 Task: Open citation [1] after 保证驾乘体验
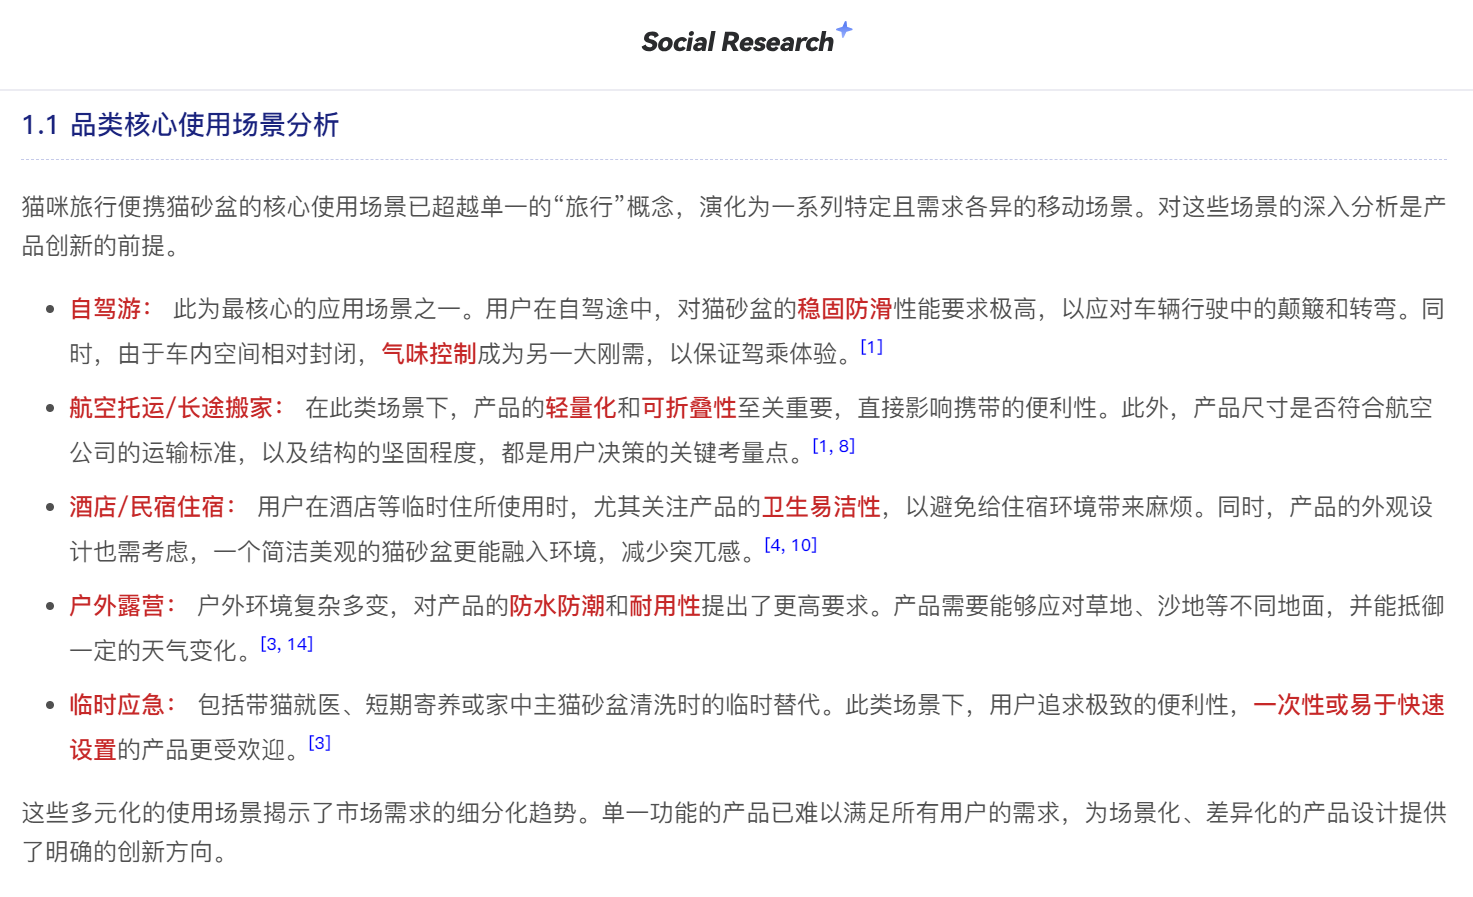pyautogui.click(x=871, y=347)
